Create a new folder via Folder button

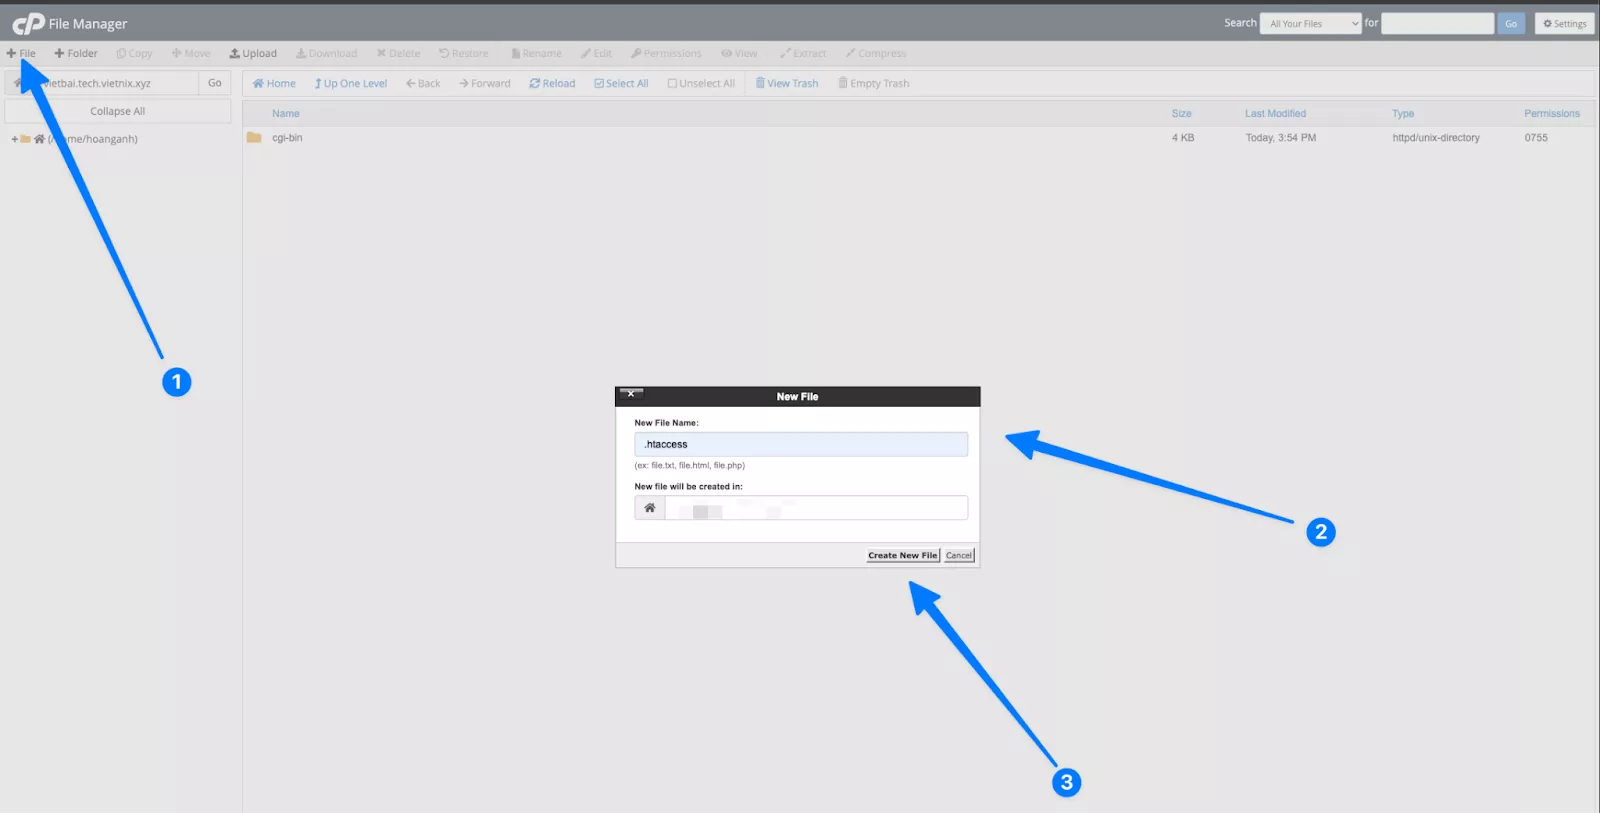[x=76, y=54]
